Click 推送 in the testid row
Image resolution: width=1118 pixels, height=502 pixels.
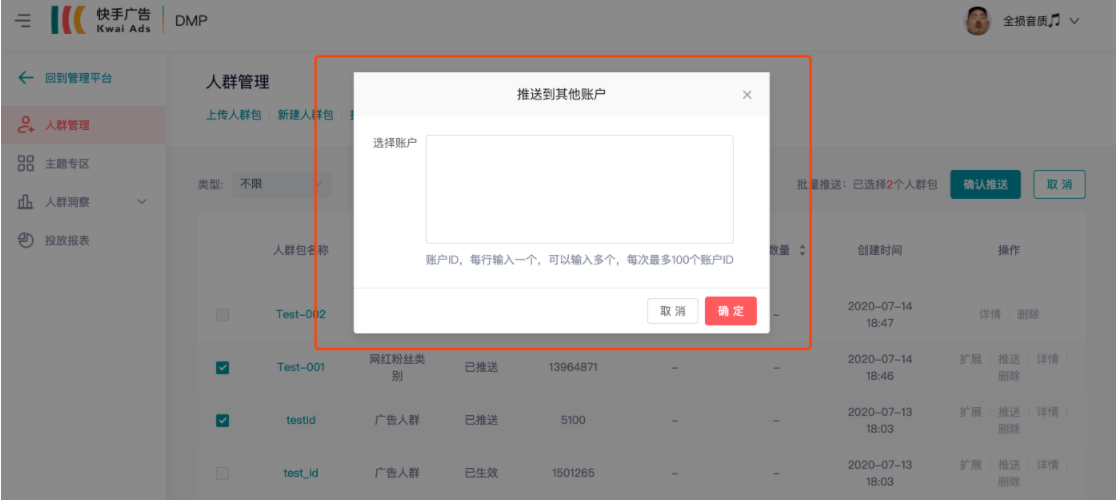(1009, 411)
